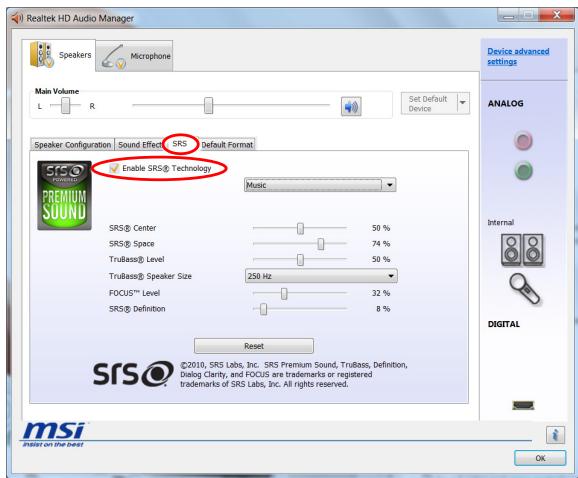Click the SRS Center slider handle
Screen dimensions: 578x478
pyautogui.click(x=300, y=228)
